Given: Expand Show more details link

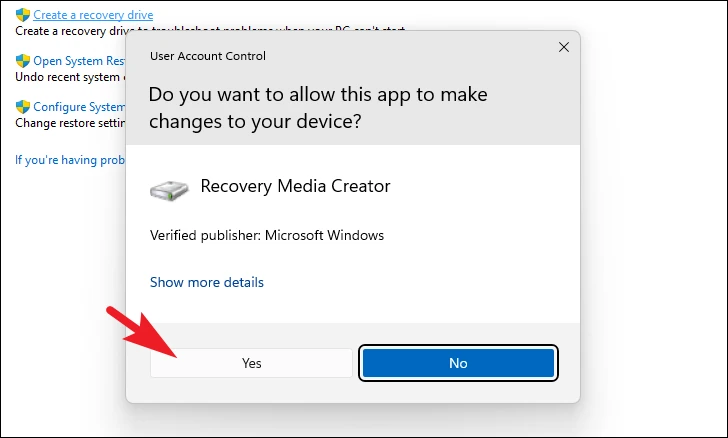Looking at the screenshot, I should (207, 282).
